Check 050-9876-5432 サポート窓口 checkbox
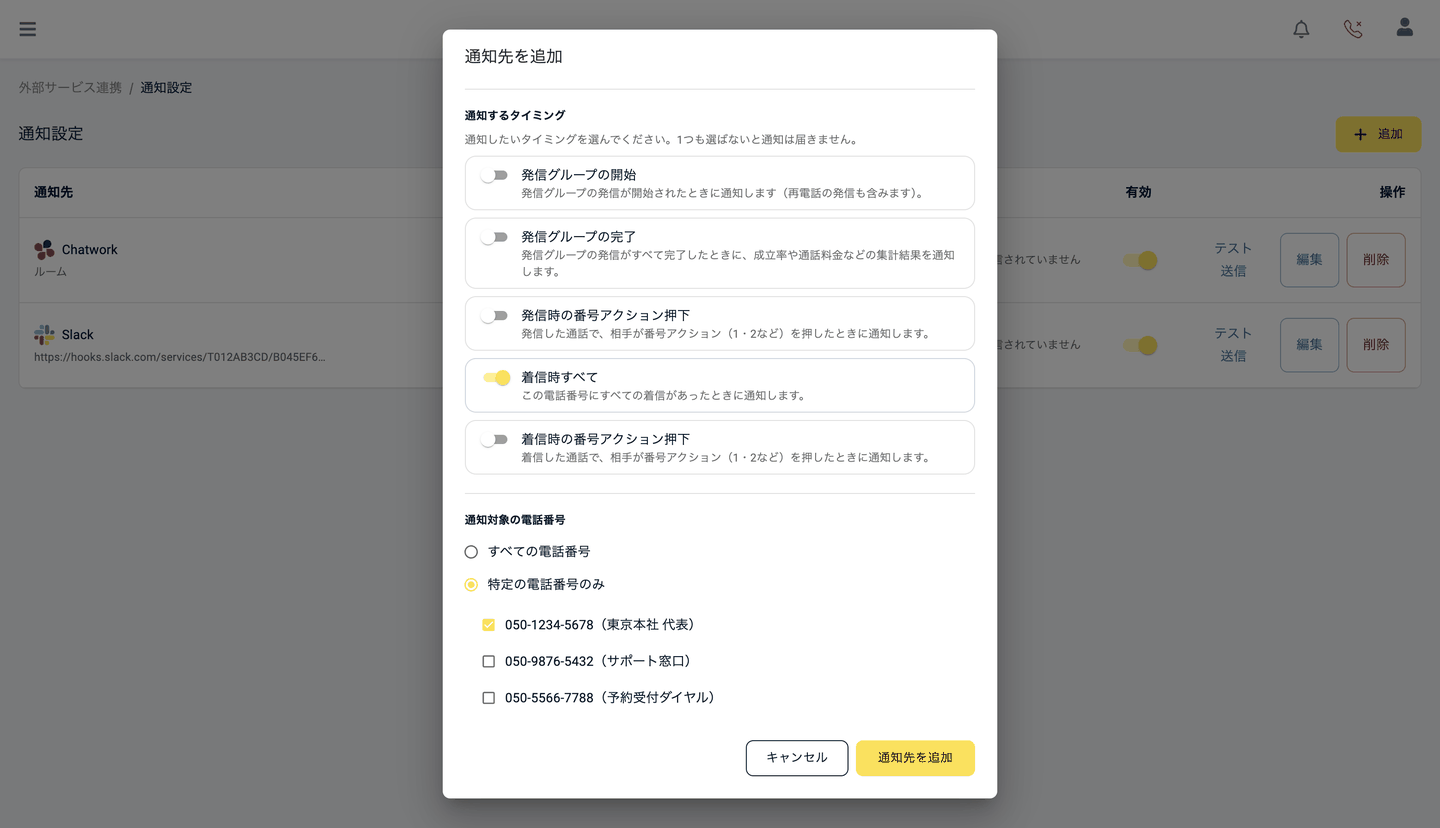1440x828 pixels. pos(488,661)
